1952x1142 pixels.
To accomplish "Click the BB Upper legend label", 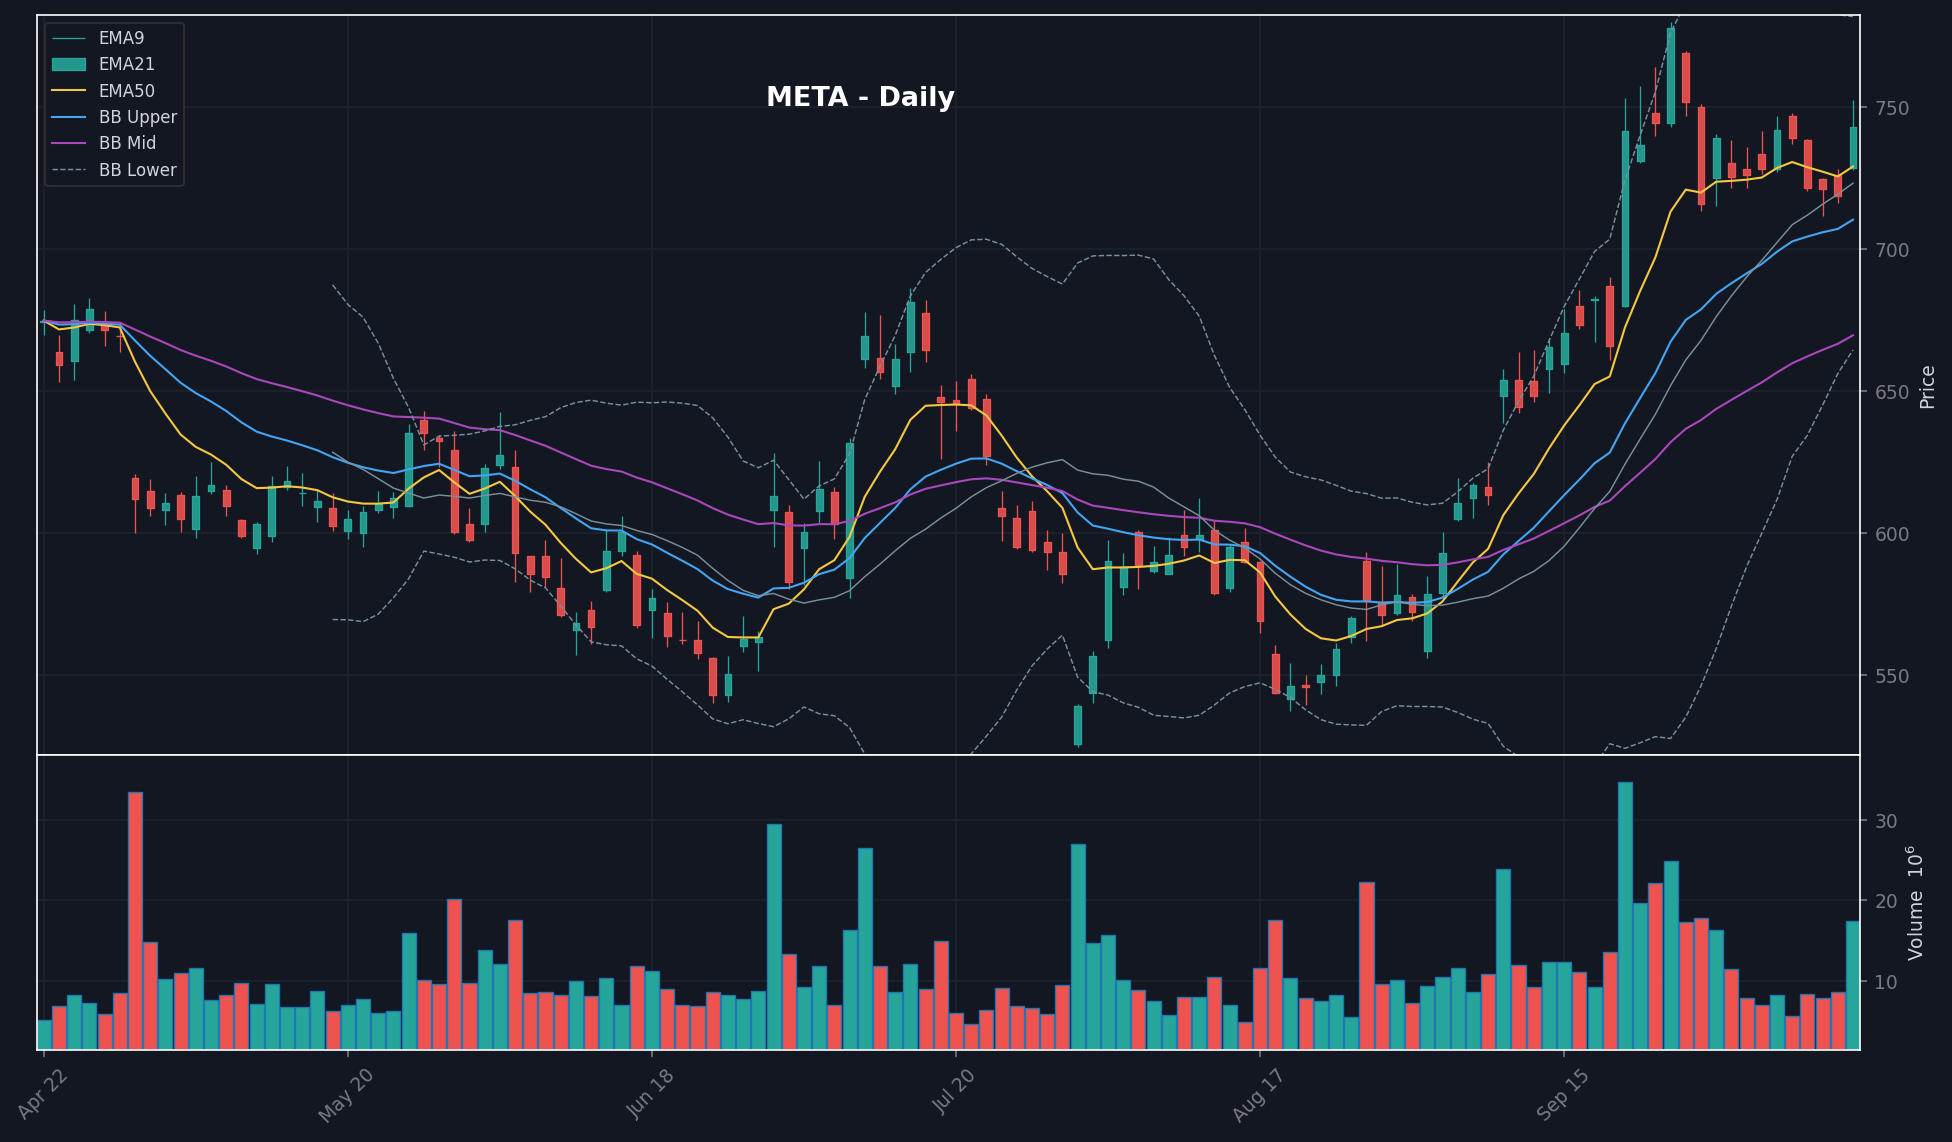I will [138, 117].
